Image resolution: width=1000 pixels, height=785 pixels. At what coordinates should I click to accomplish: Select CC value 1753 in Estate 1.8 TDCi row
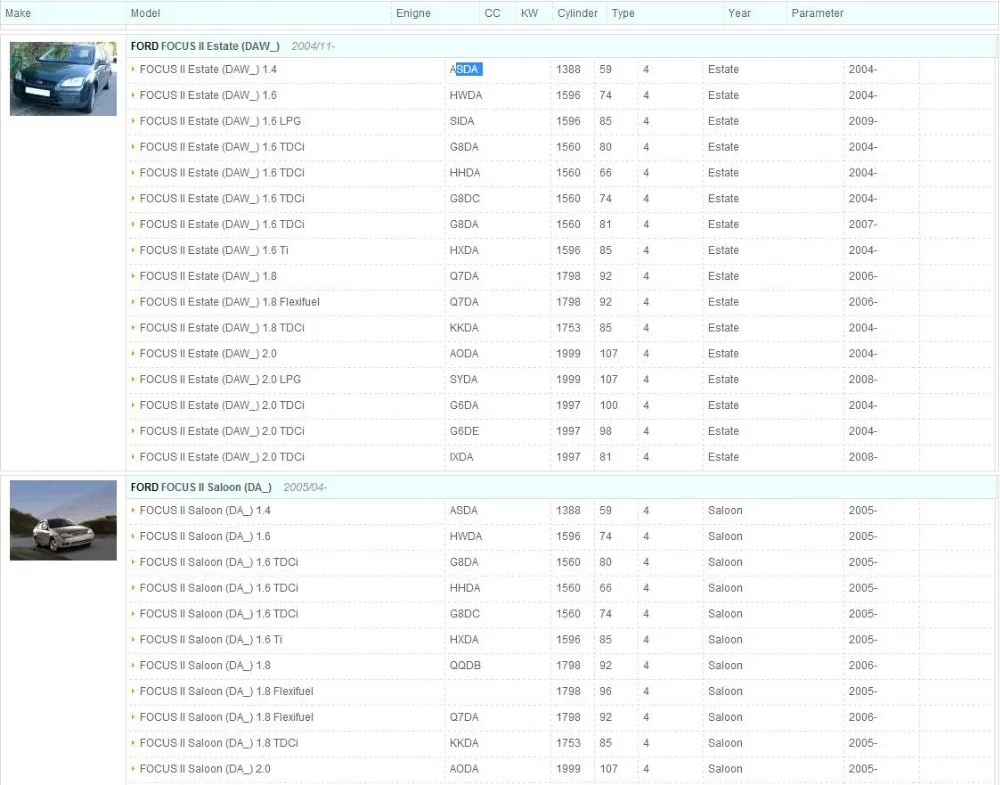tap(568, 328)
